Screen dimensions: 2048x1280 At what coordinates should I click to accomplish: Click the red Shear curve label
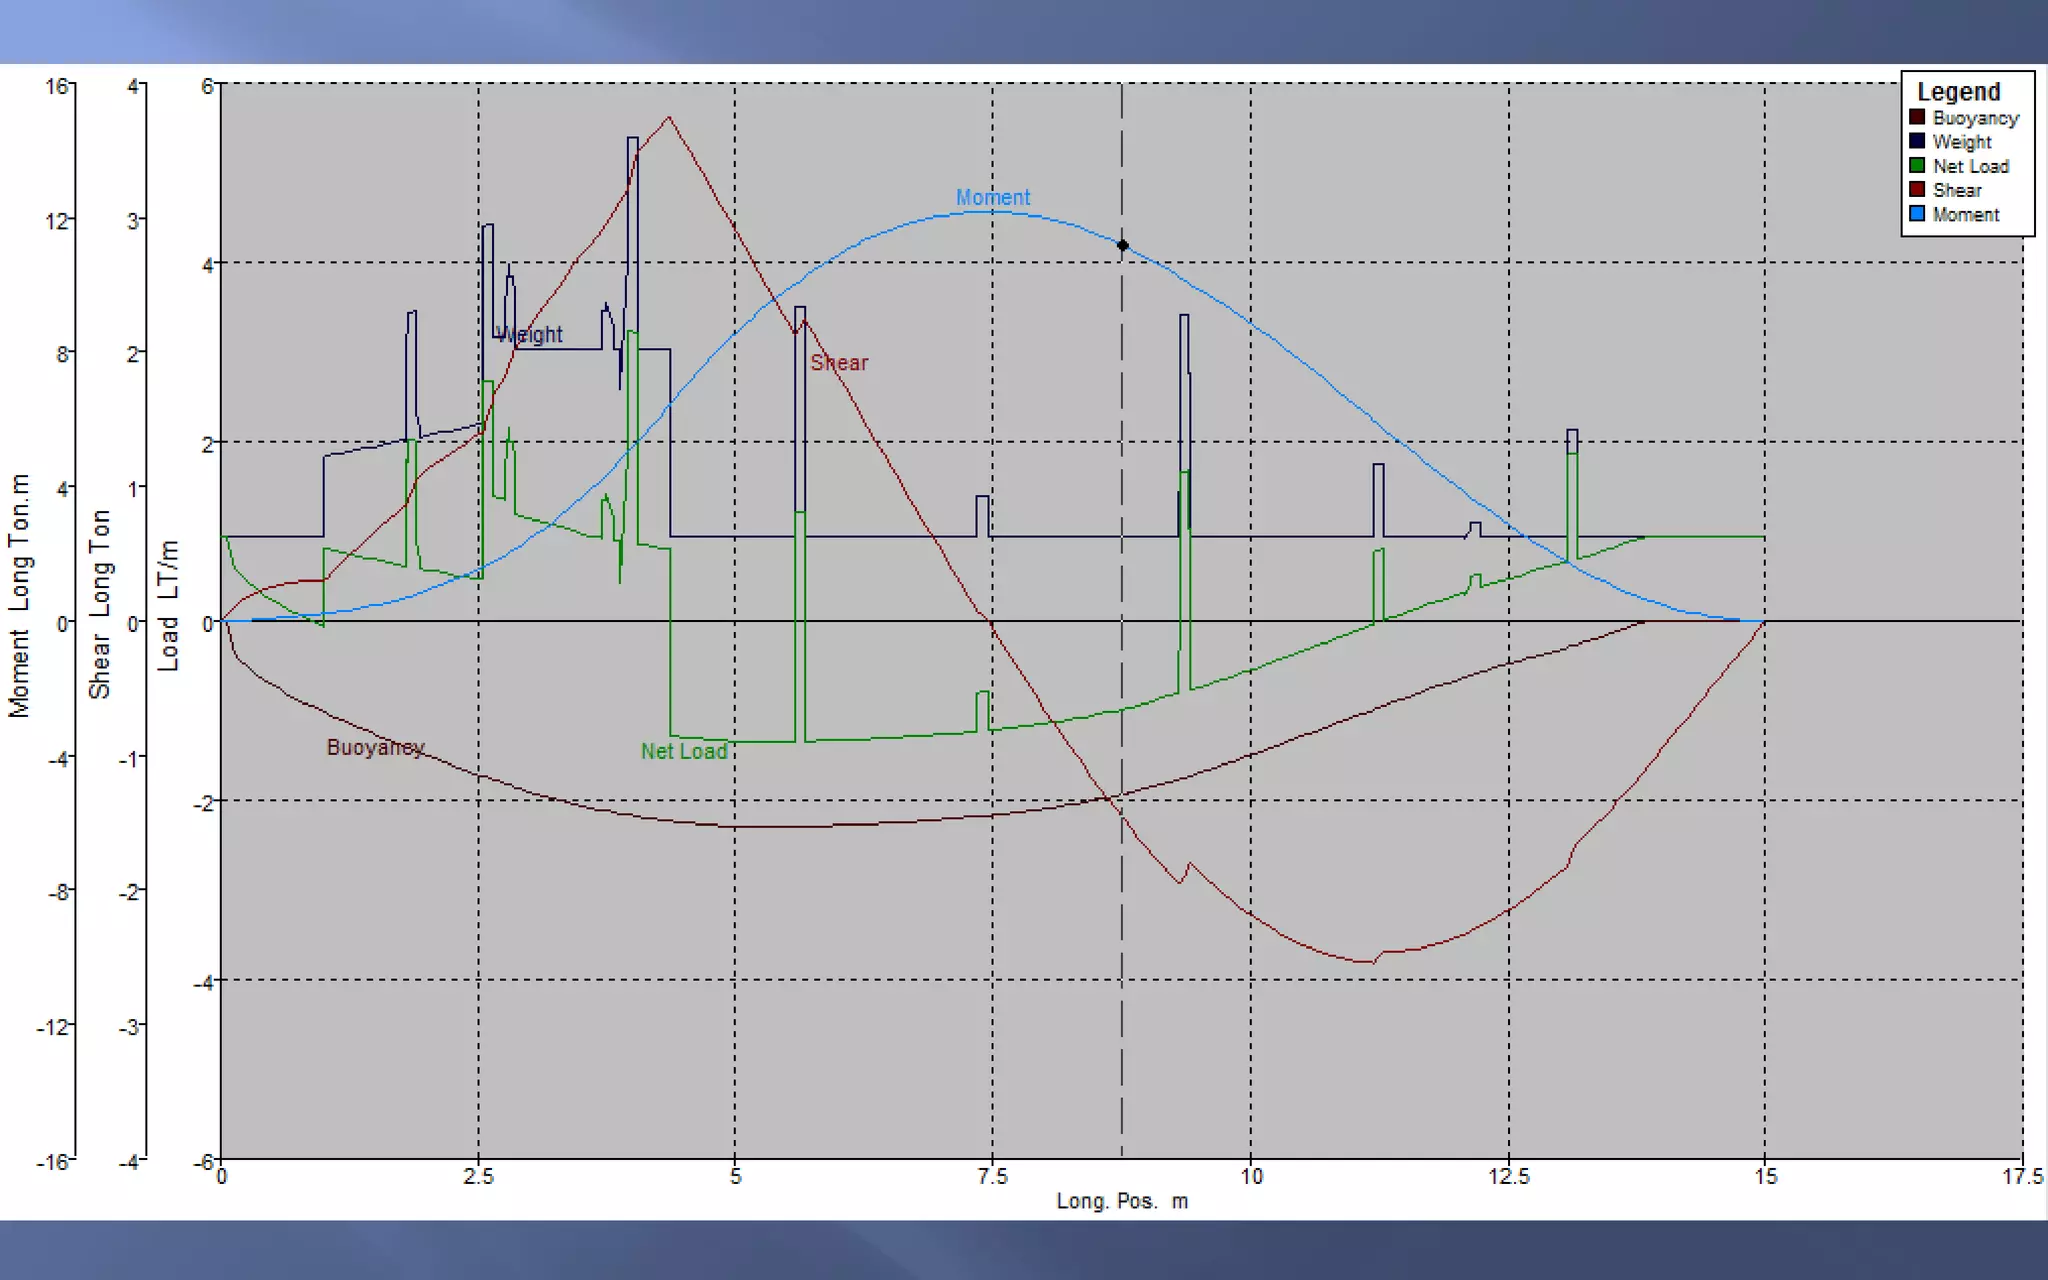click(x=838, y=363)
